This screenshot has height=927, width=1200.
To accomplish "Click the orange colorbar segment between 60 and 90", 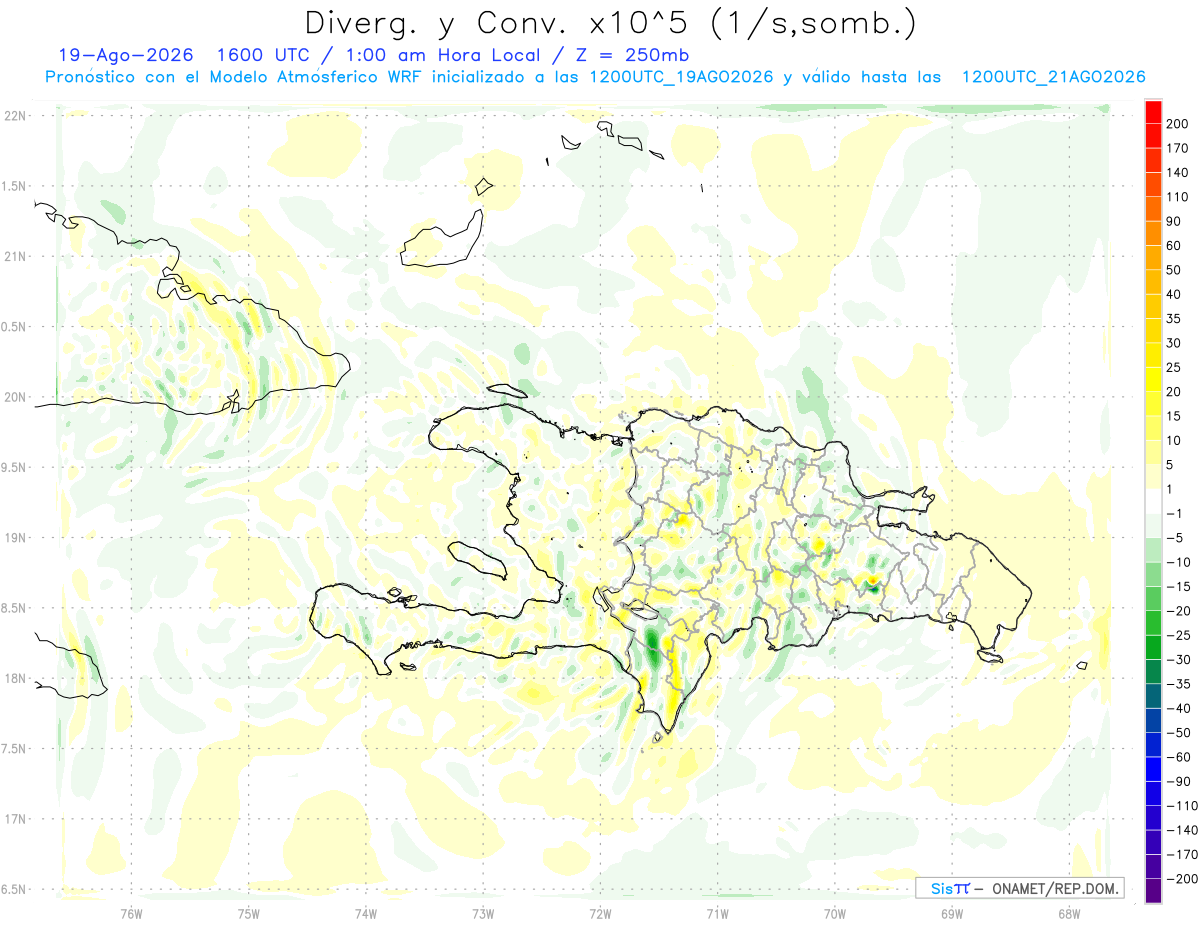I will (x=1154, y=233).
